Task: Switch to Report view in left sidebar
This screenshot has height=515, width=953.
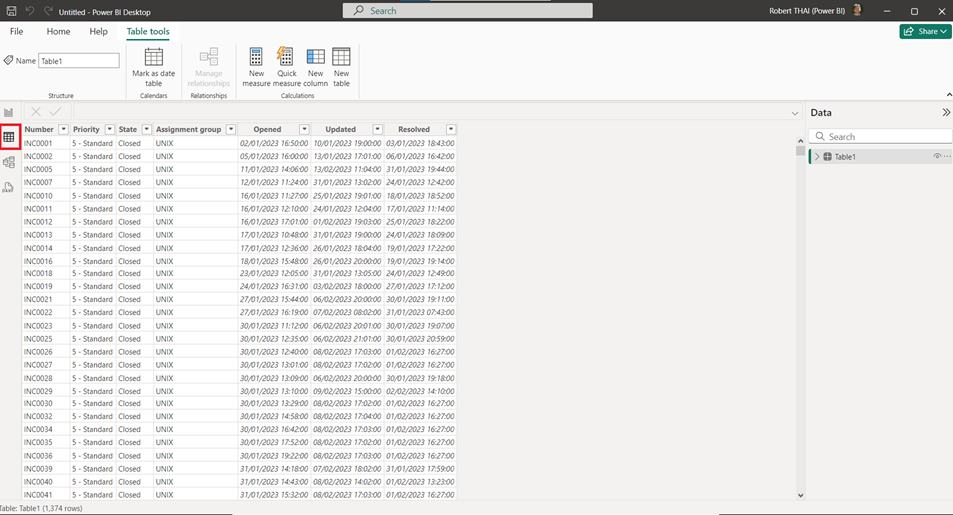Action: click(9, 113)
